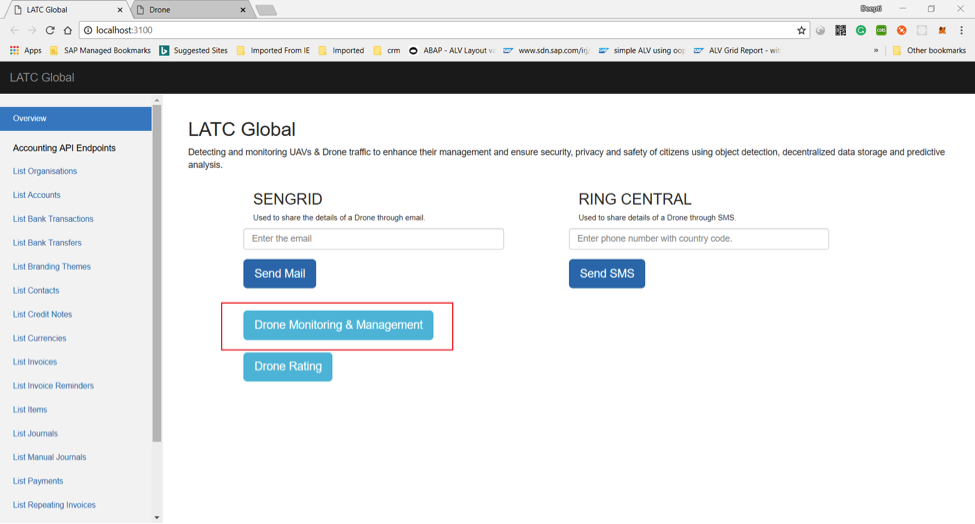Select Overview in the sidebar
The height and width of the screenshot is (524, 975).
pyautogui.click(x=75, y=118)
